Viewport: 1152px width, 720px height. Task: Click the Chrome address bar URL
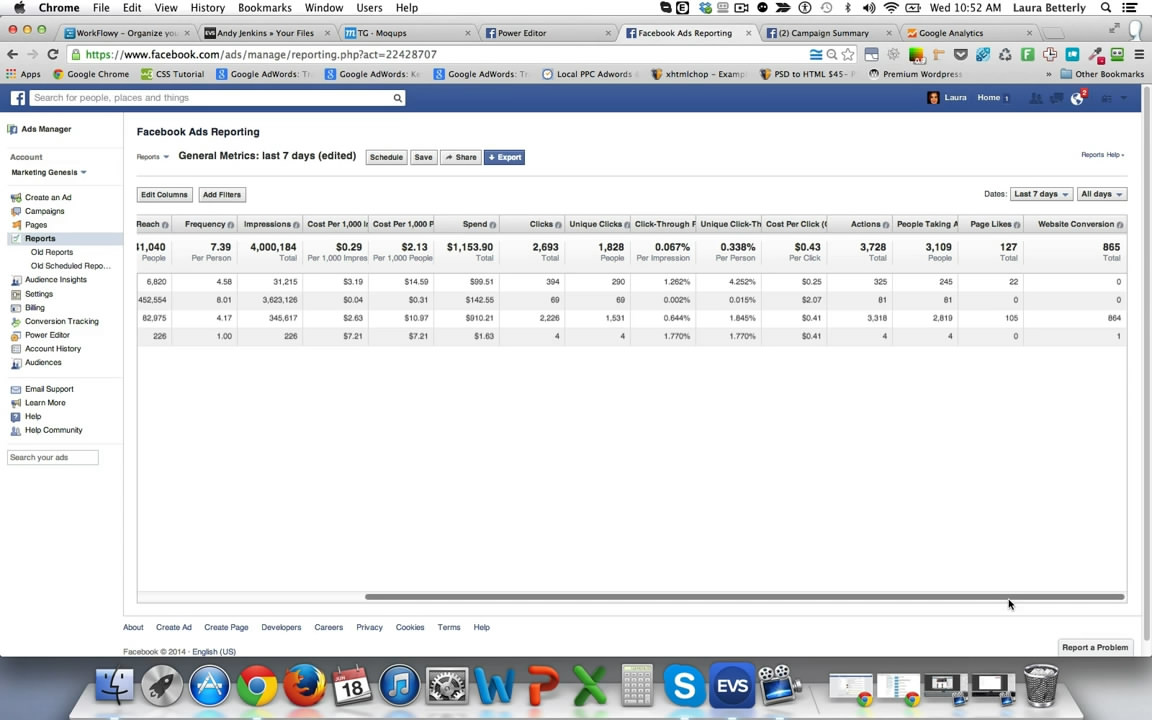tap(261, 54)
